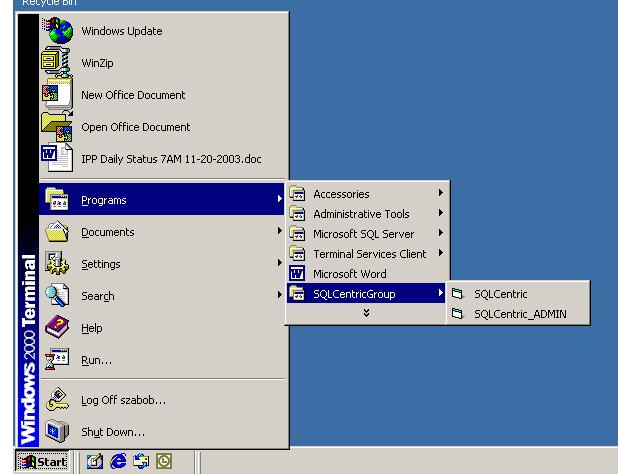Click the Open Office Document folder icon
618x474 pixels.
tap(57, 126)
